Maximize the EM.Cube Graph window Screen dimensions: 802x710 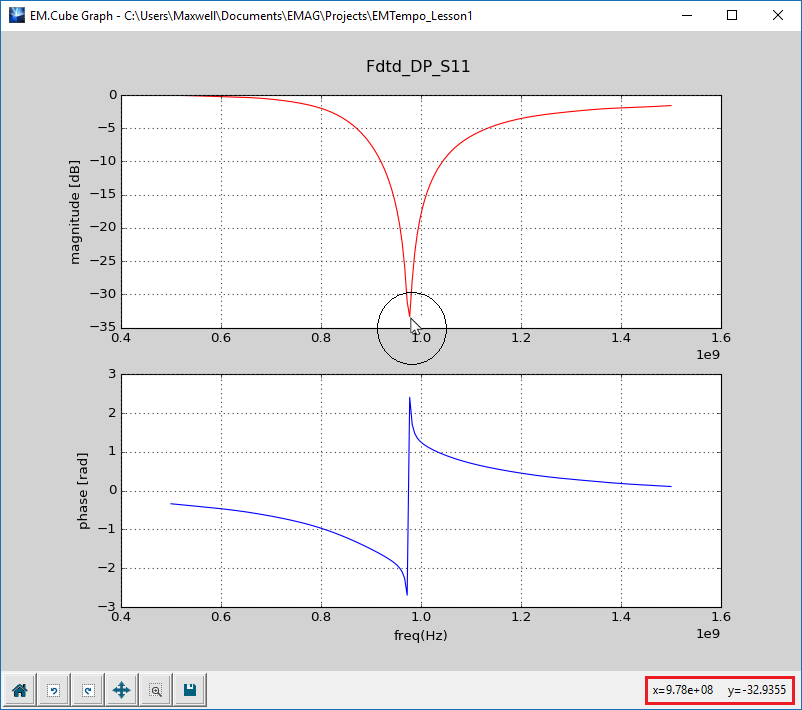(732, 15)
